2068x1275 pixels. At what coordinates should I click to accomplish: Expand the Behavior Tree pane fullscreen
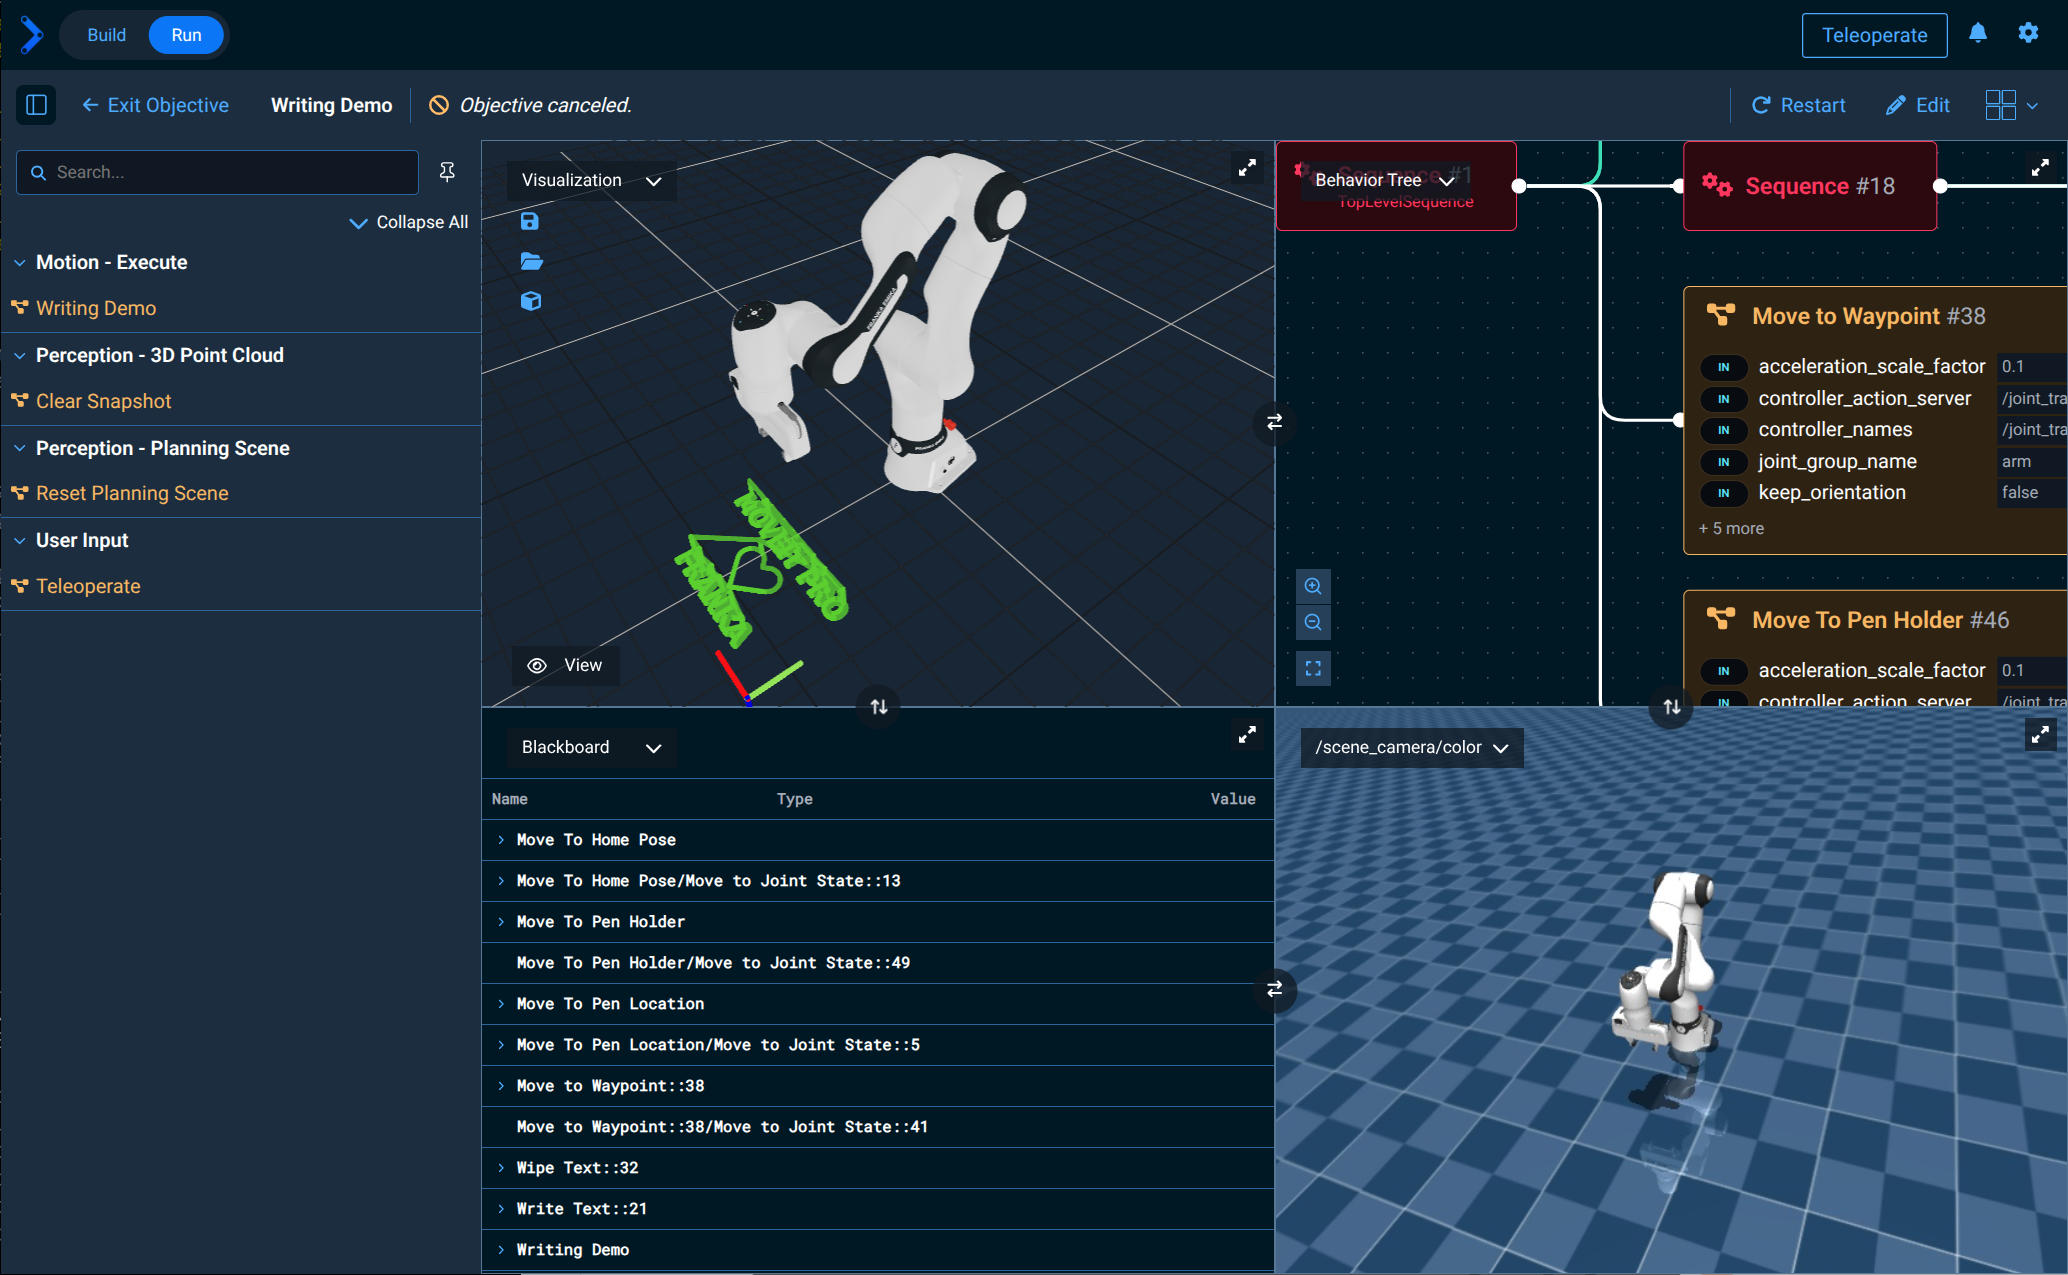pyautogui.click(x=2040, y=168)
